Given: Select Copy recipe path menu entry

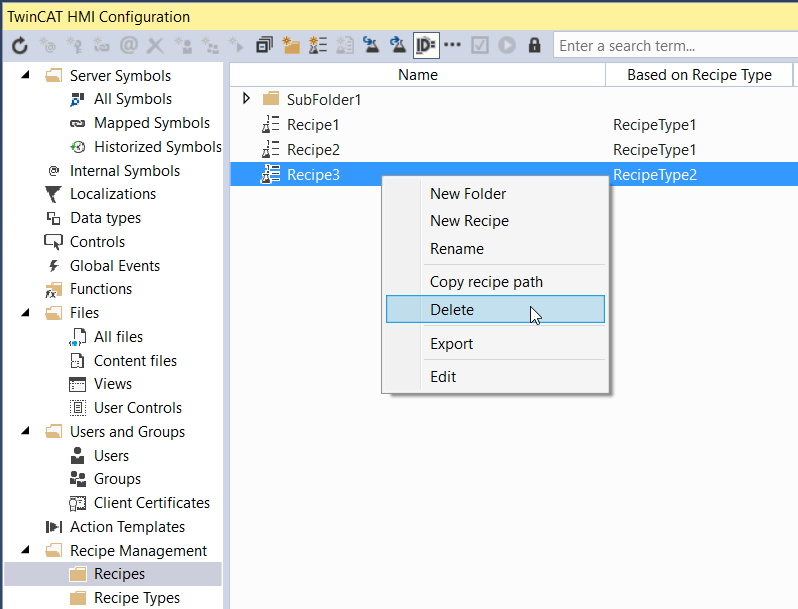Looking at the screenshot, I should click(486, 282).
